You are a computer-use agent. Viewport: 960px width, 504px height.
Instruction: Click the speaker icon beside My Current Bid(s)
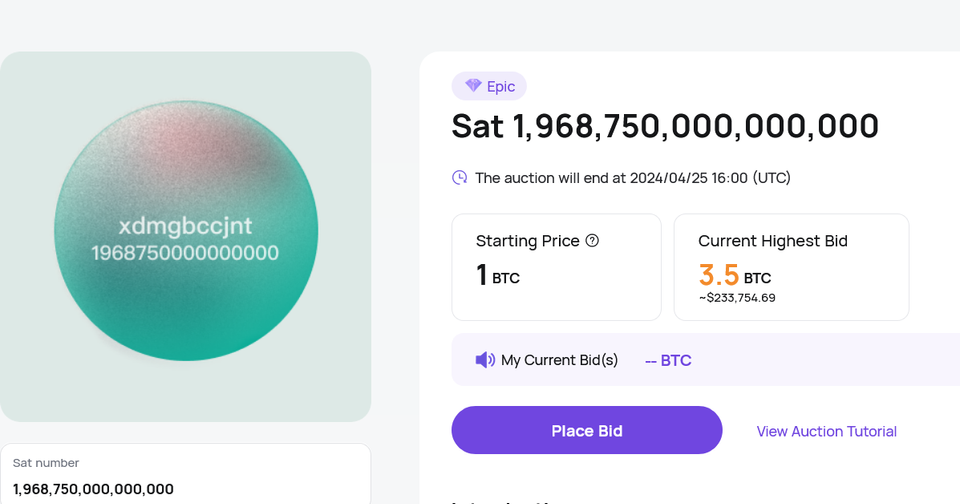485,360
